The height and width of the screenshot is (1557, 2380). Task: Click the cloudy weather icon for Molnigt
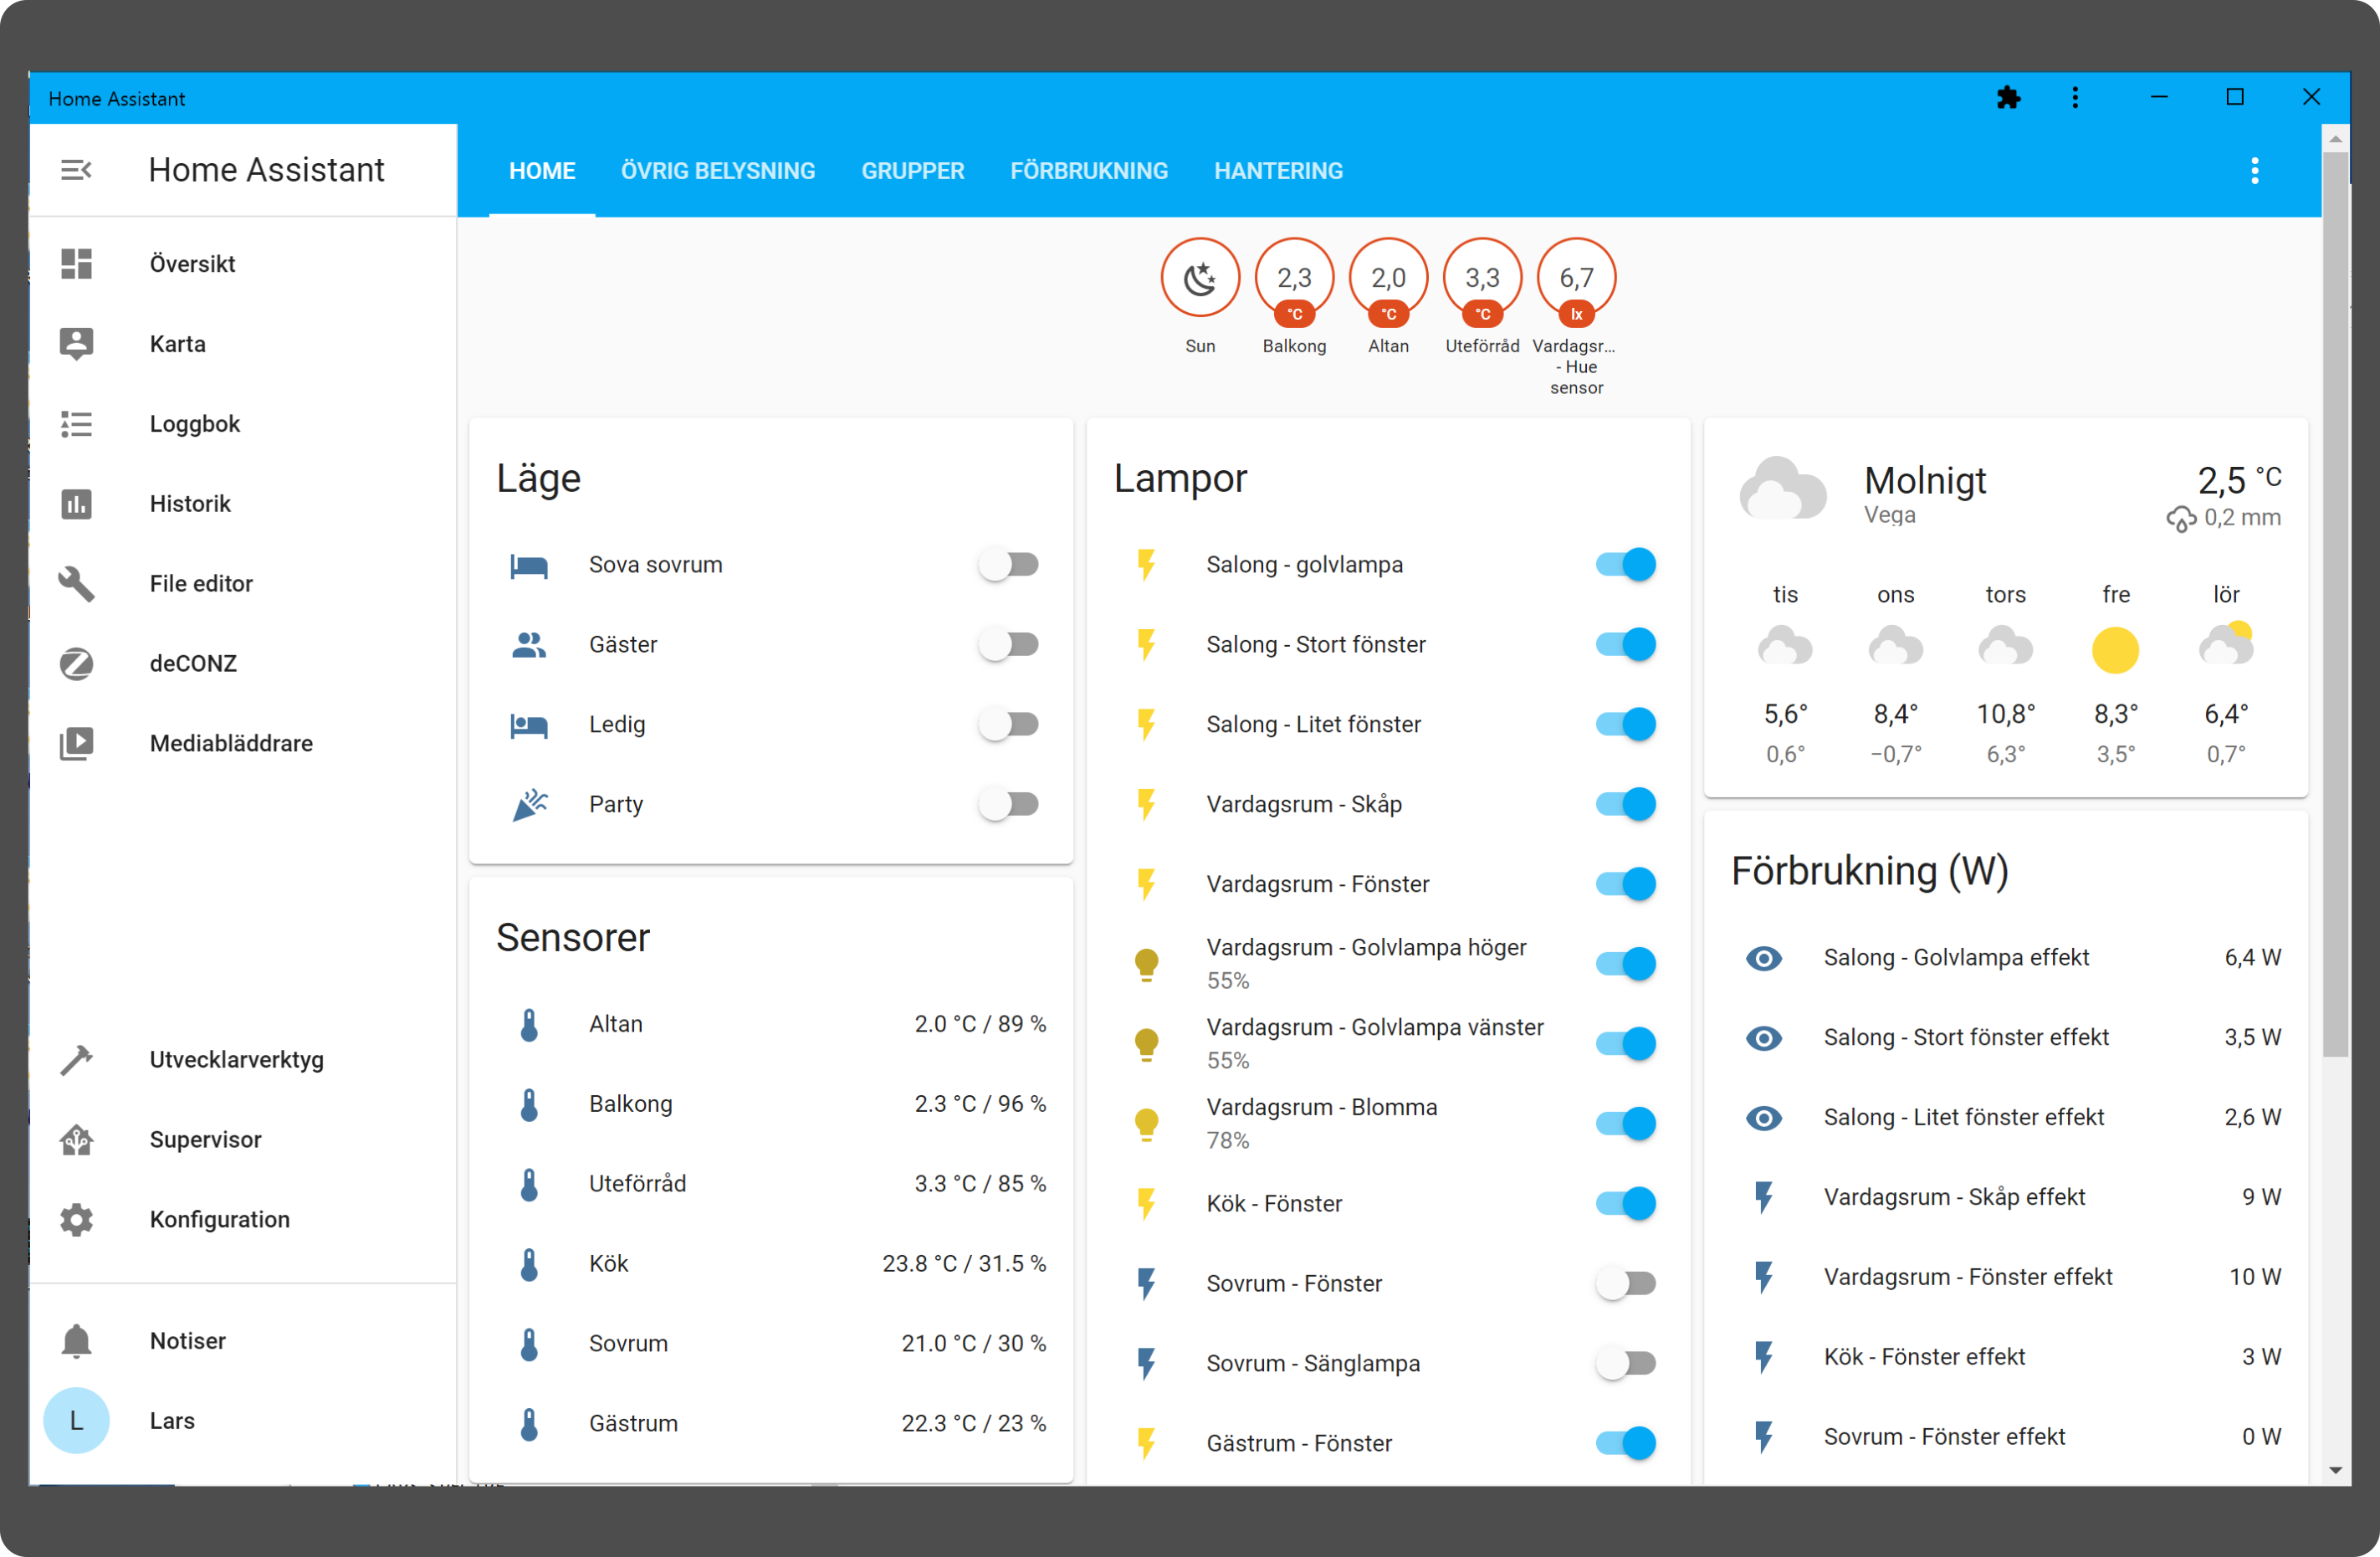(x=1782, y=489)
